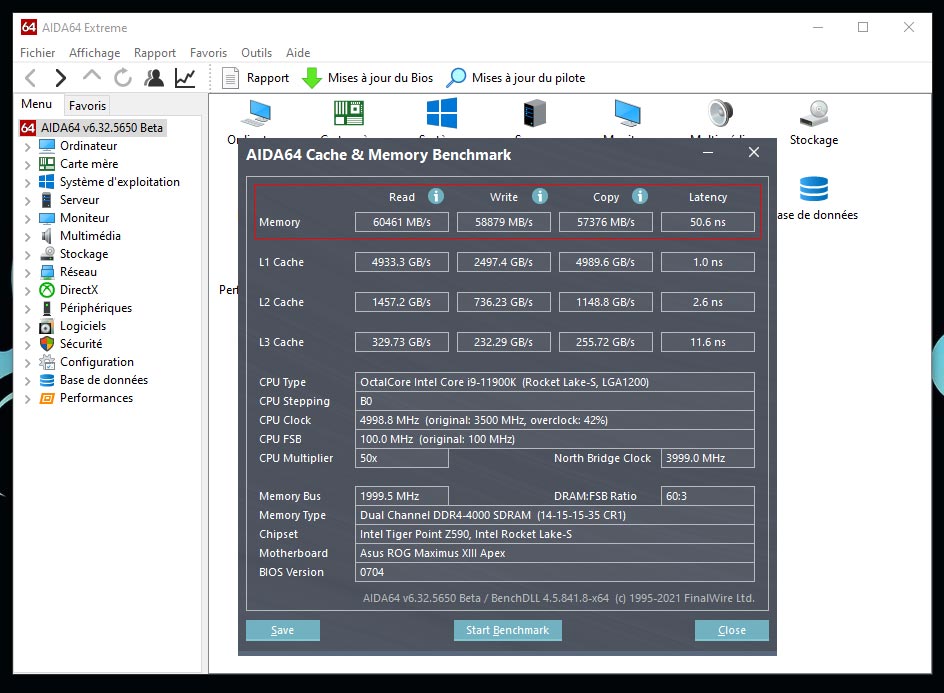Open the Outils menu
Screen dimensions: 944x693
coord(256,53)
